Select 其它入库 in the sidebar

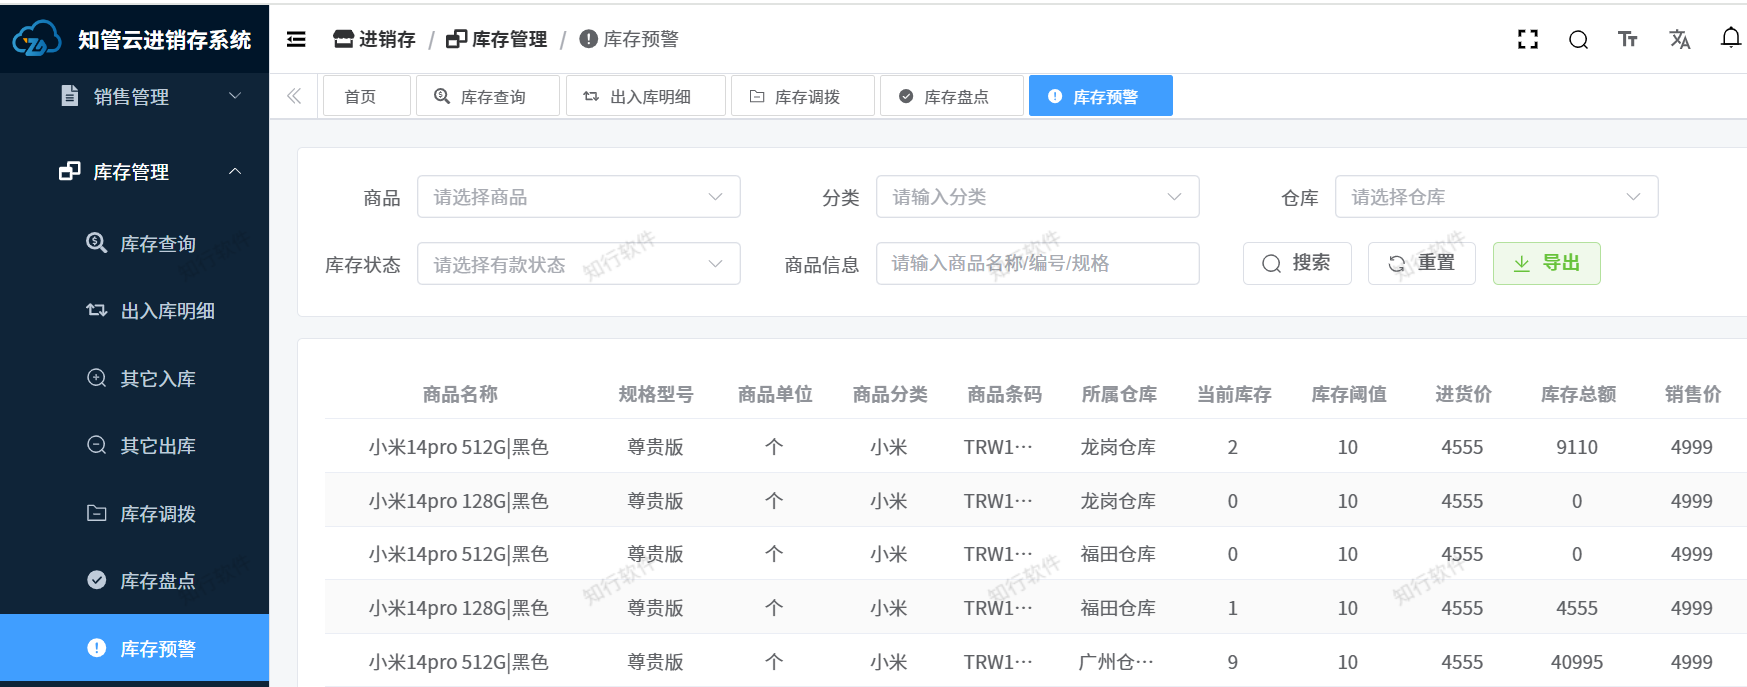(x=157, y=379)
